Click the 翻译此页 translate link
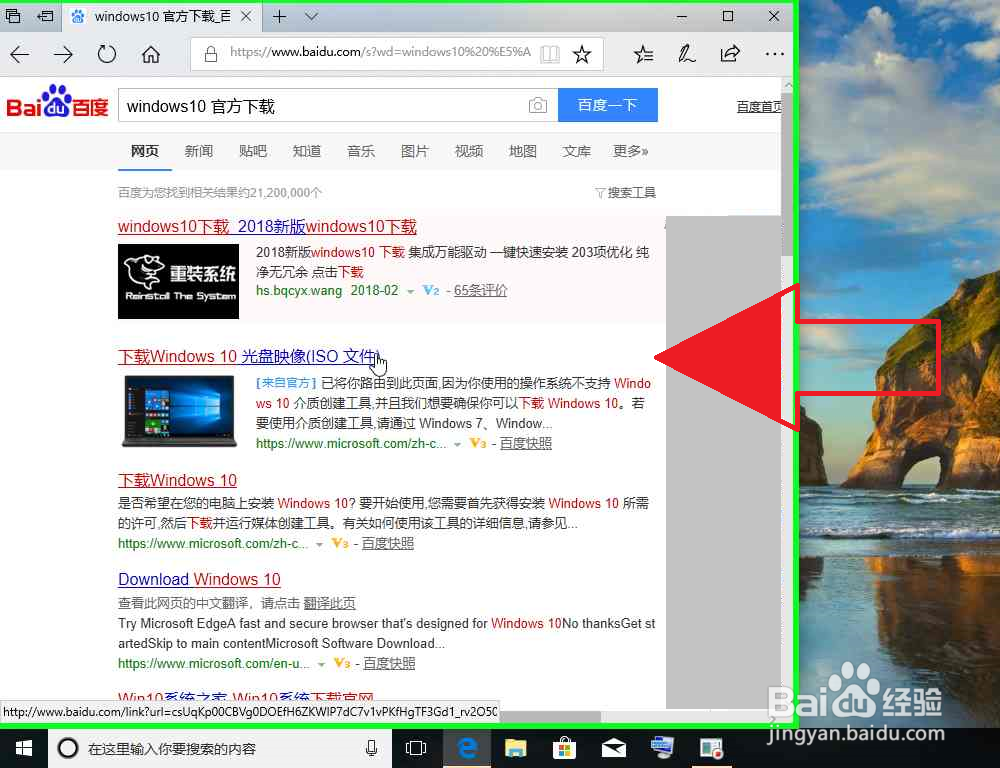Image resolution: width=1000 pixels, height=768 pixels. (x=329, y=603)
